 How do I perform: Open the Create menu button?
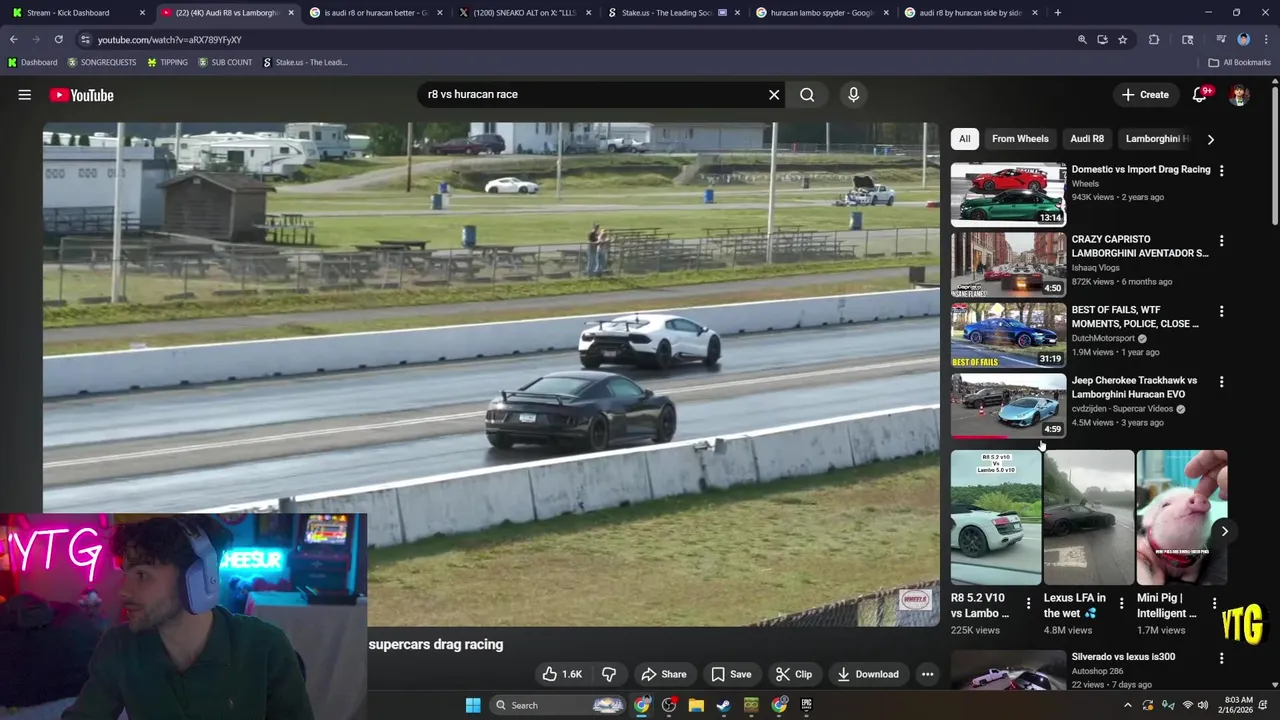coord(1145,95)
